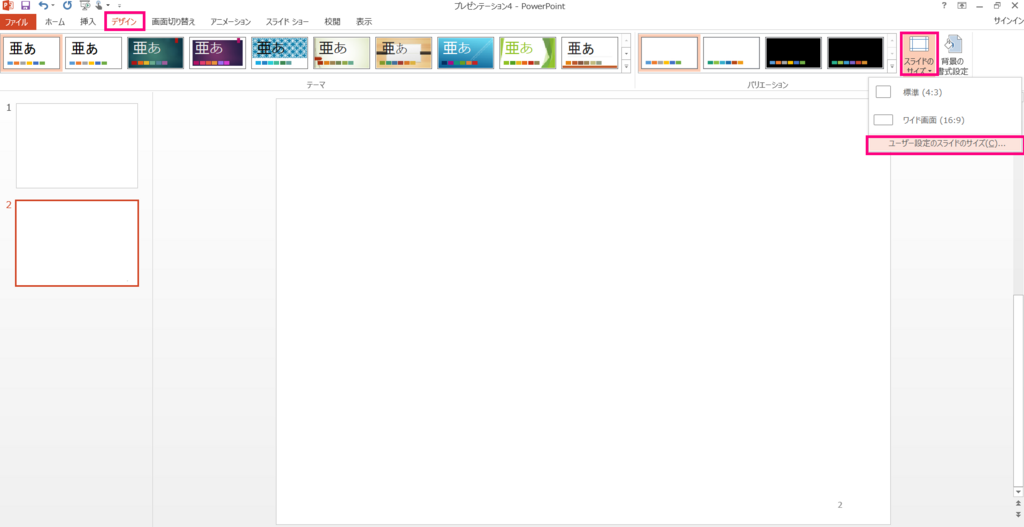Switch to the 挿入 tab
Screen dimensions: 1024x527
pos(88,22)
